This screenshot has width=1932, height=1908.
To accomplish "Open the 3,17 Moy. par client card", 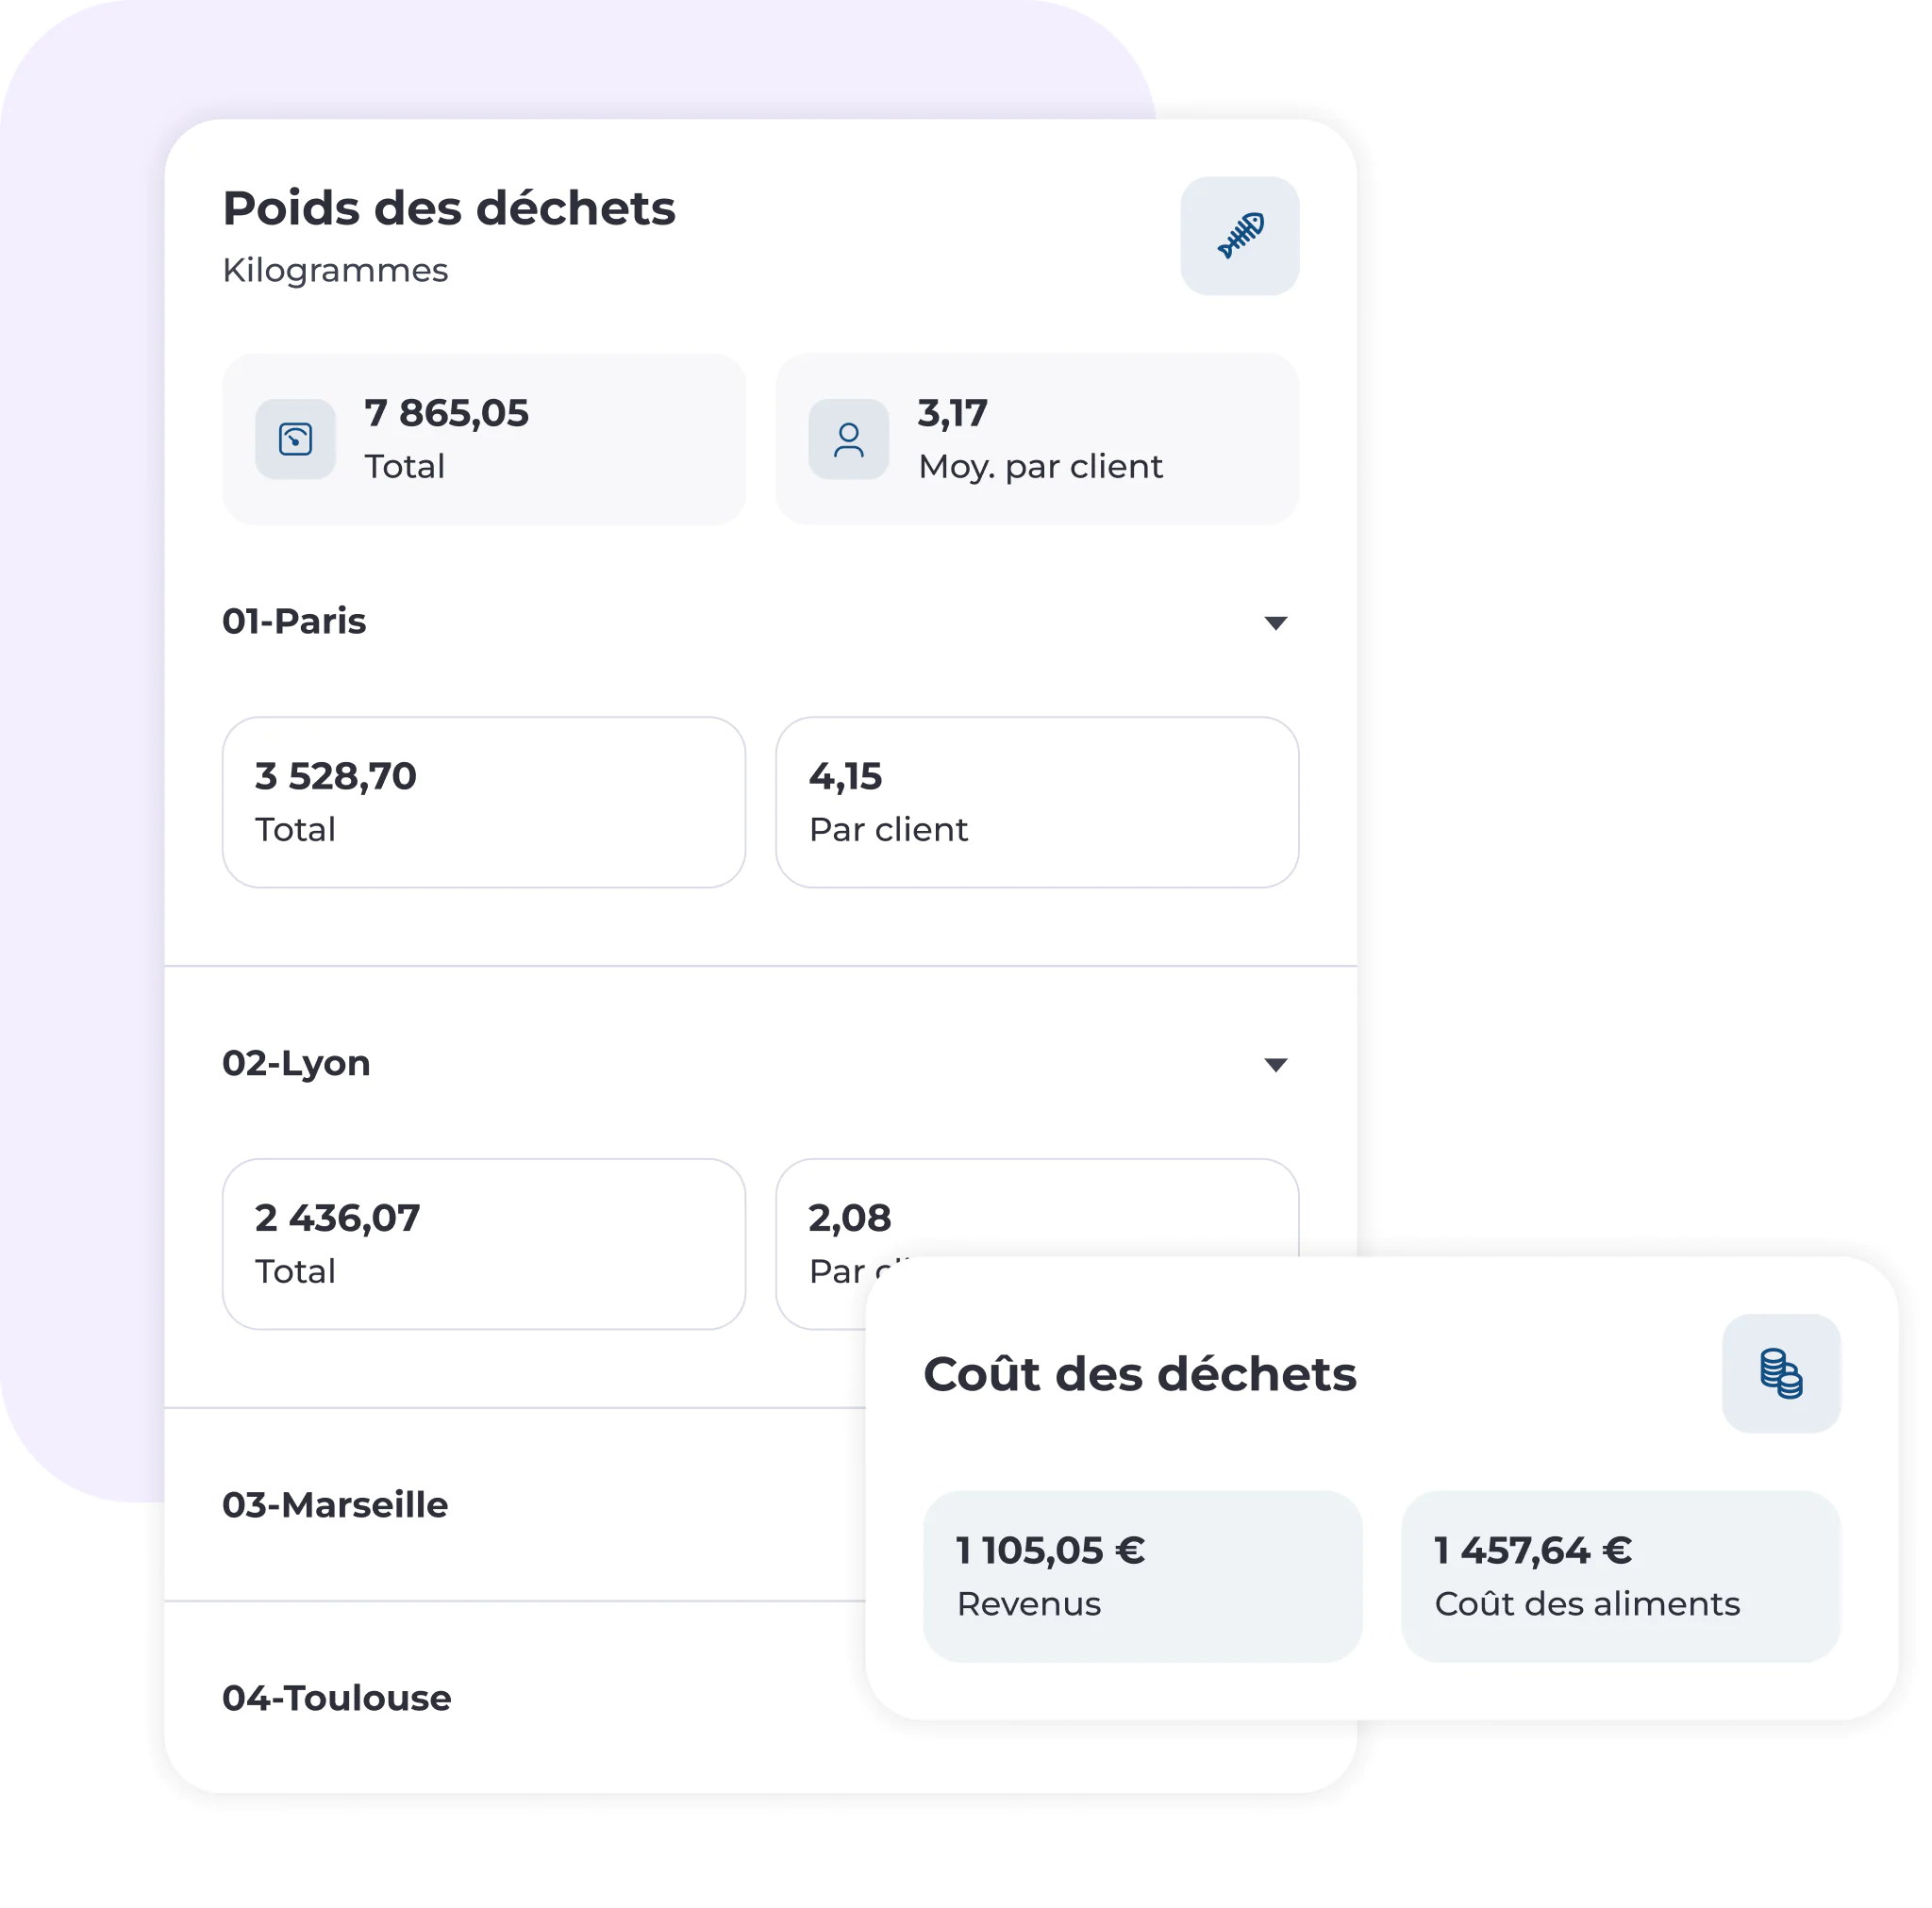I will [1037, 439].
